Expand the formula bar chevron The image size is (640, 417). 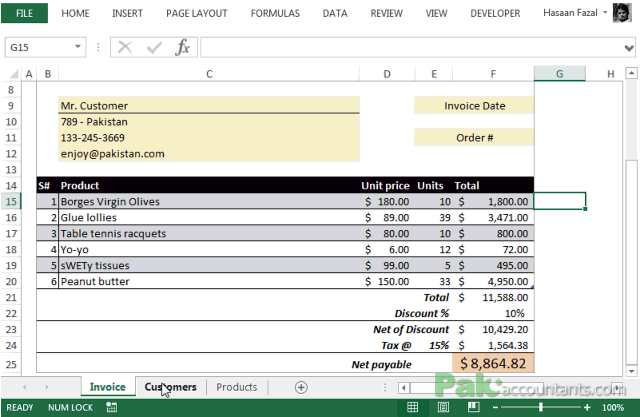pyautogui.click(x=629, y=48)
